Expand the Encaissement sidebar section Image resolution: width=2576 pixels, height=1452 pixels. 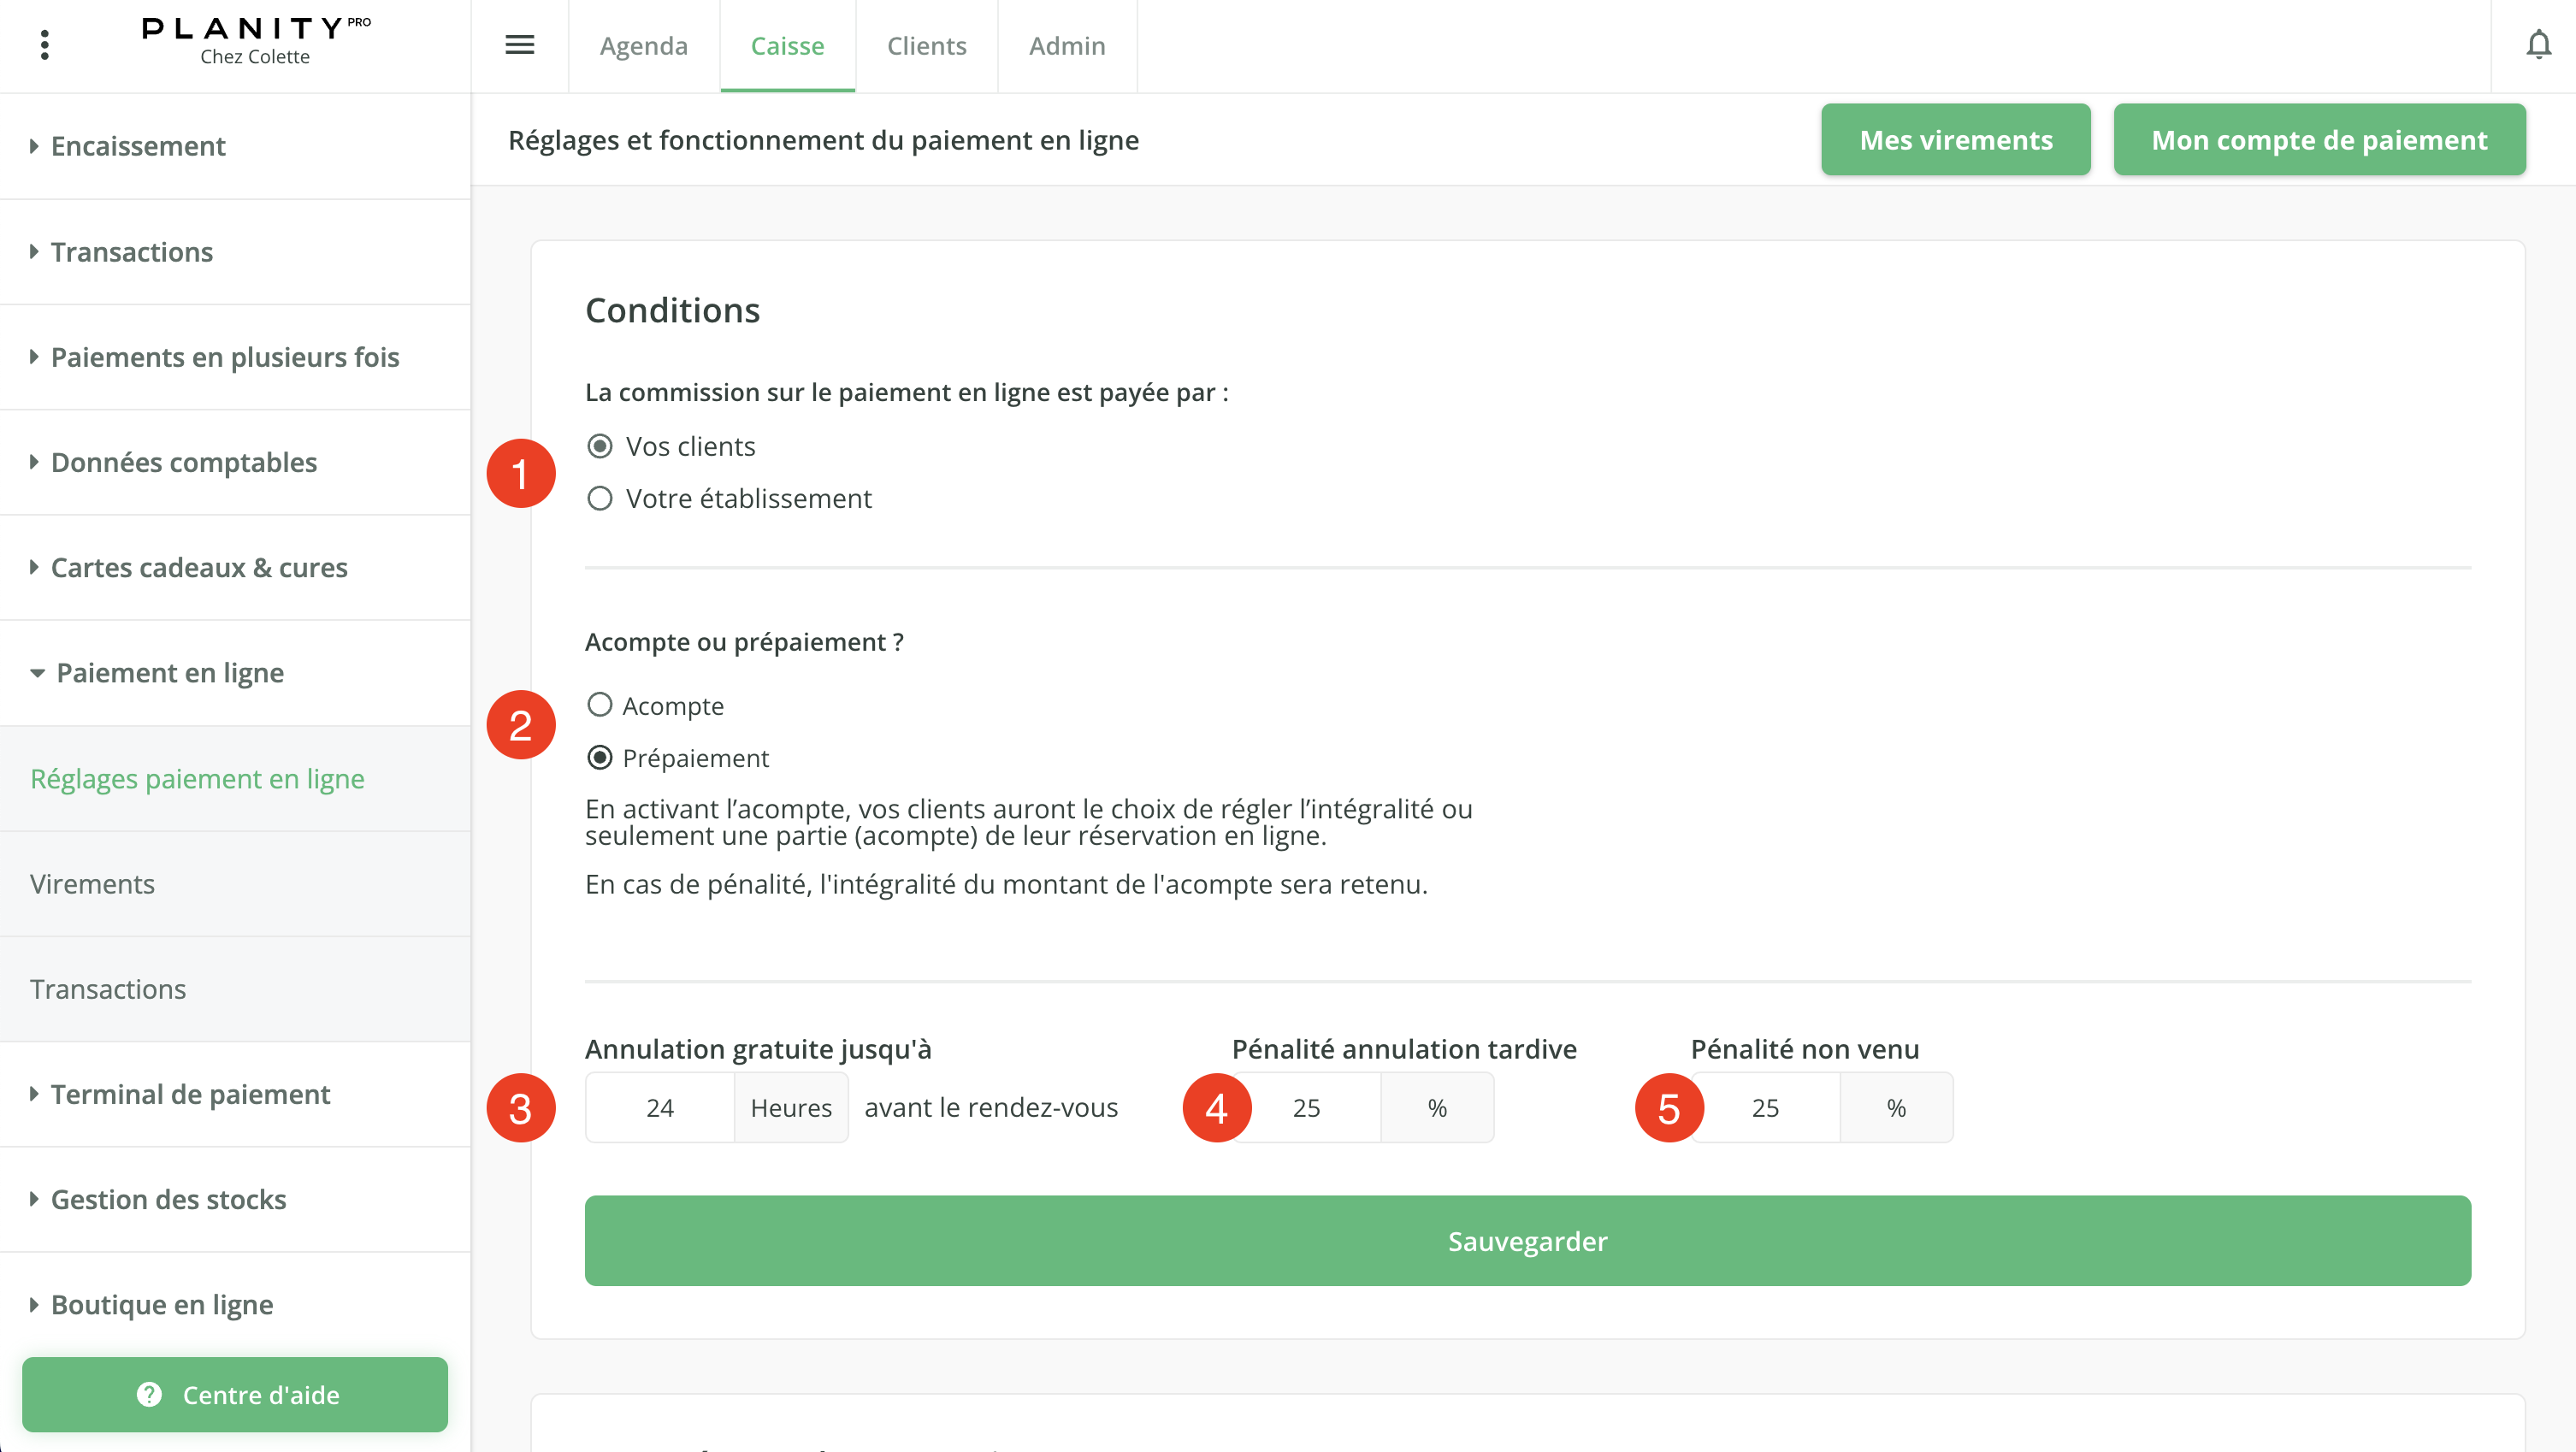pyautogui.click(x=138, y=146)
